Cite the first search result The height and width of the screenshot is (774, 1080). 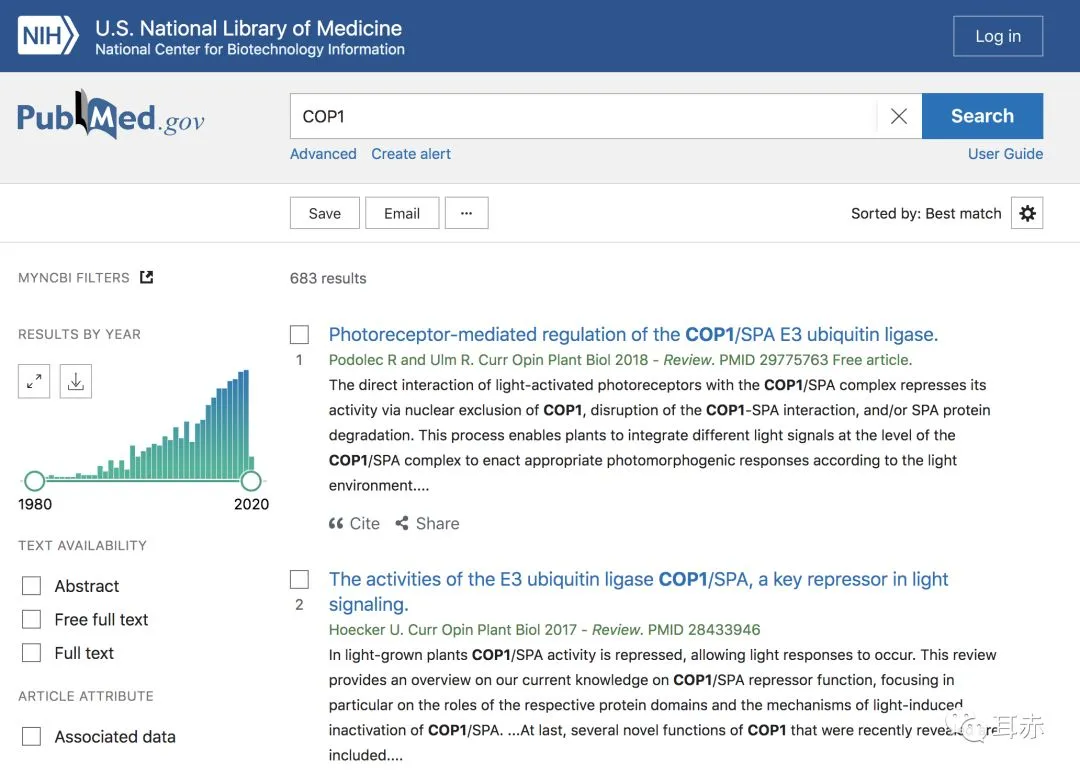click(355, 523)
